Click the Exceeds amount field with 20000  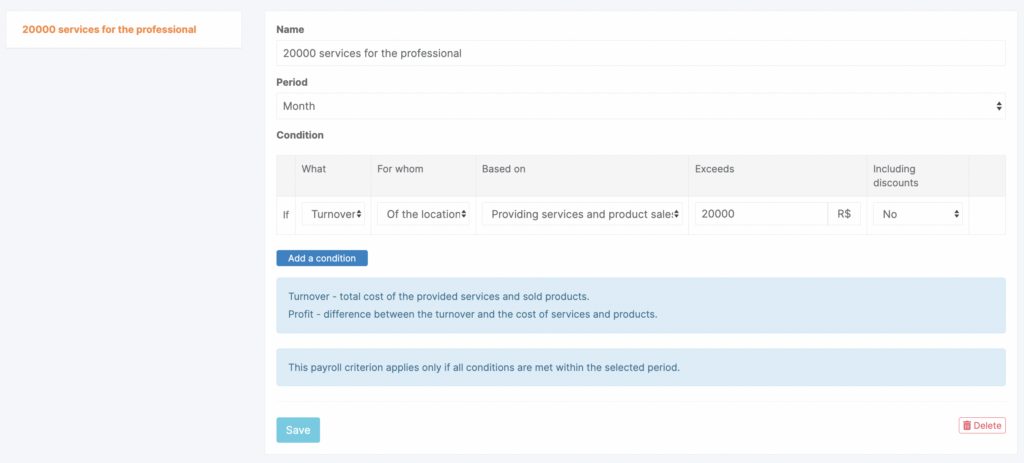pos(761,214)
